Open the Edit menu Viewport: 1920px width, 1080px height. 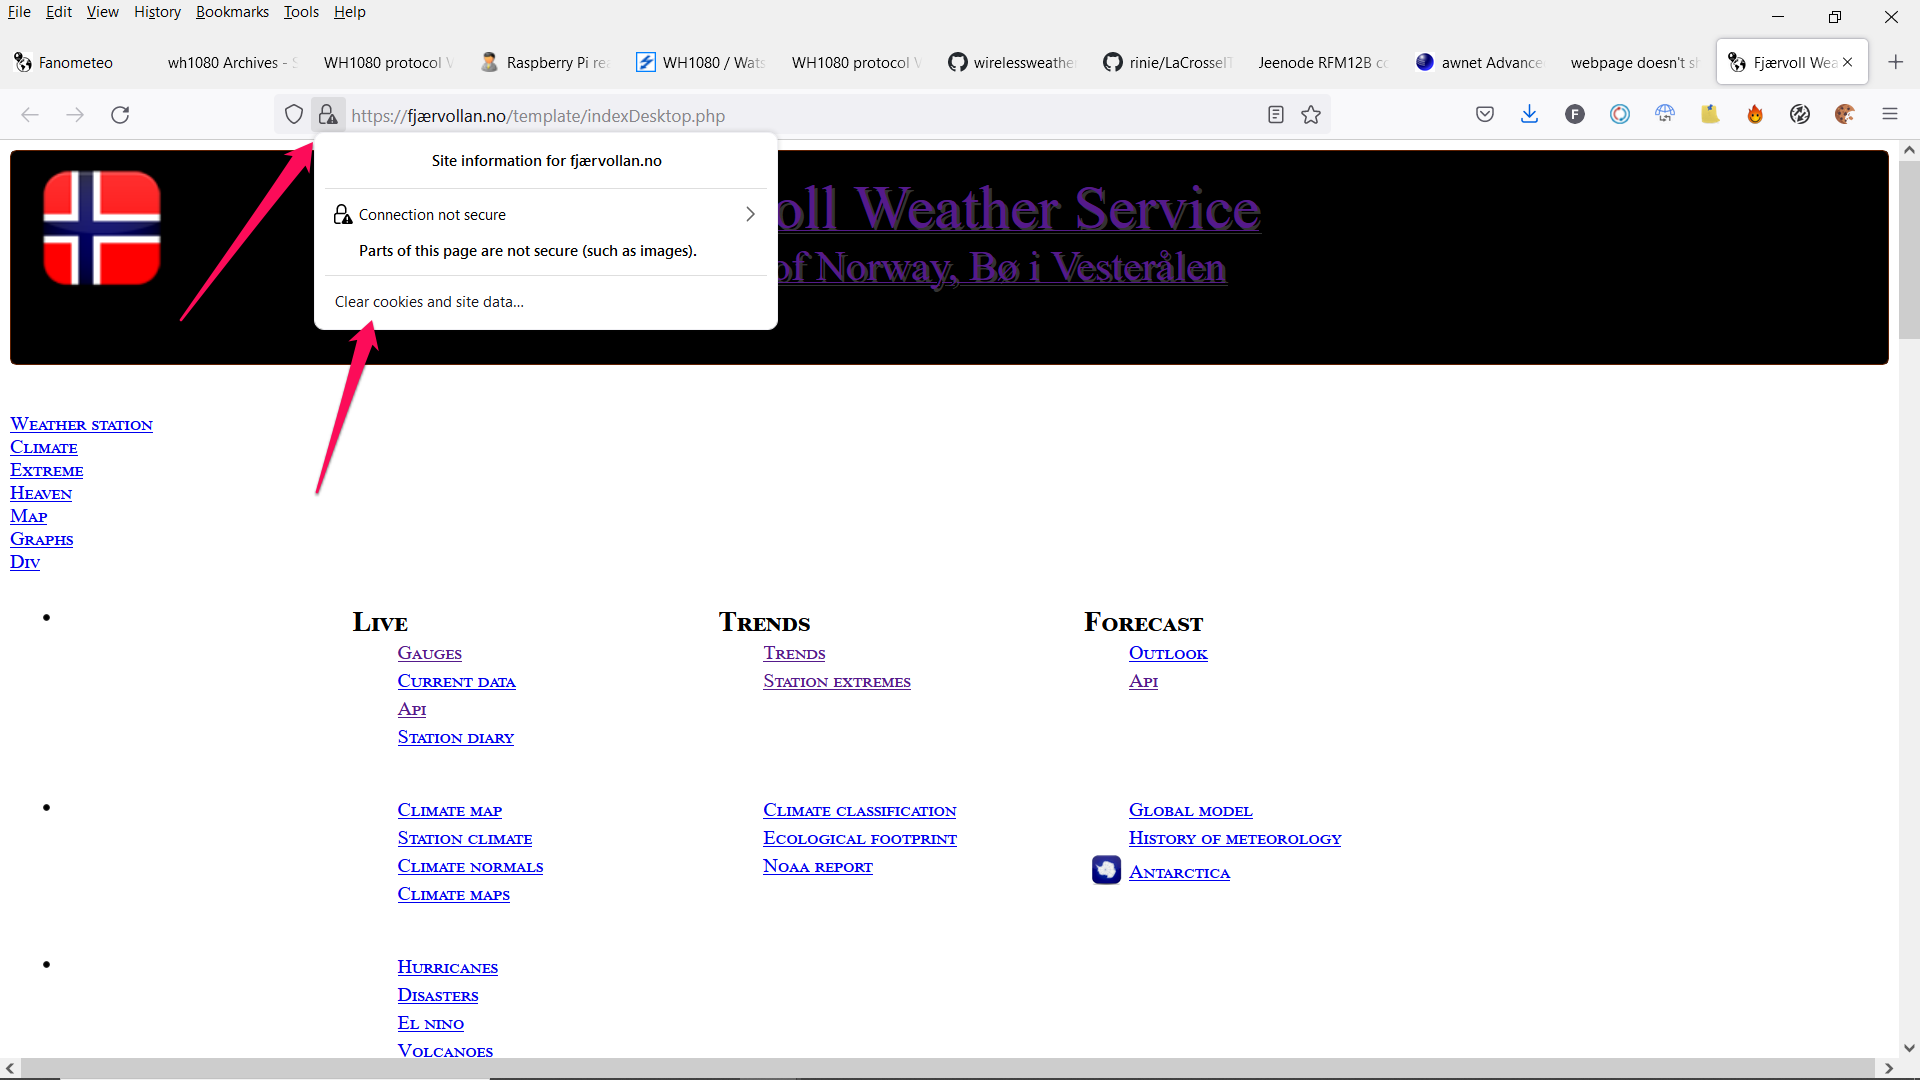point(59,12)
